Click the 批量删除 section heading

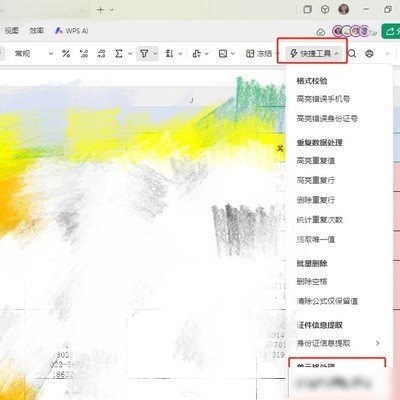[312, 263]
